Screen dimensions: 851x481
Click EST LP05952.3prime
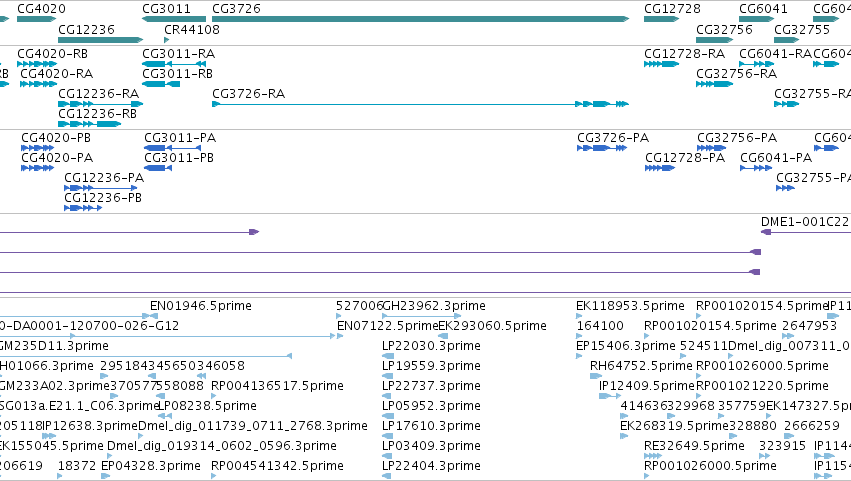tap(388, 416)
